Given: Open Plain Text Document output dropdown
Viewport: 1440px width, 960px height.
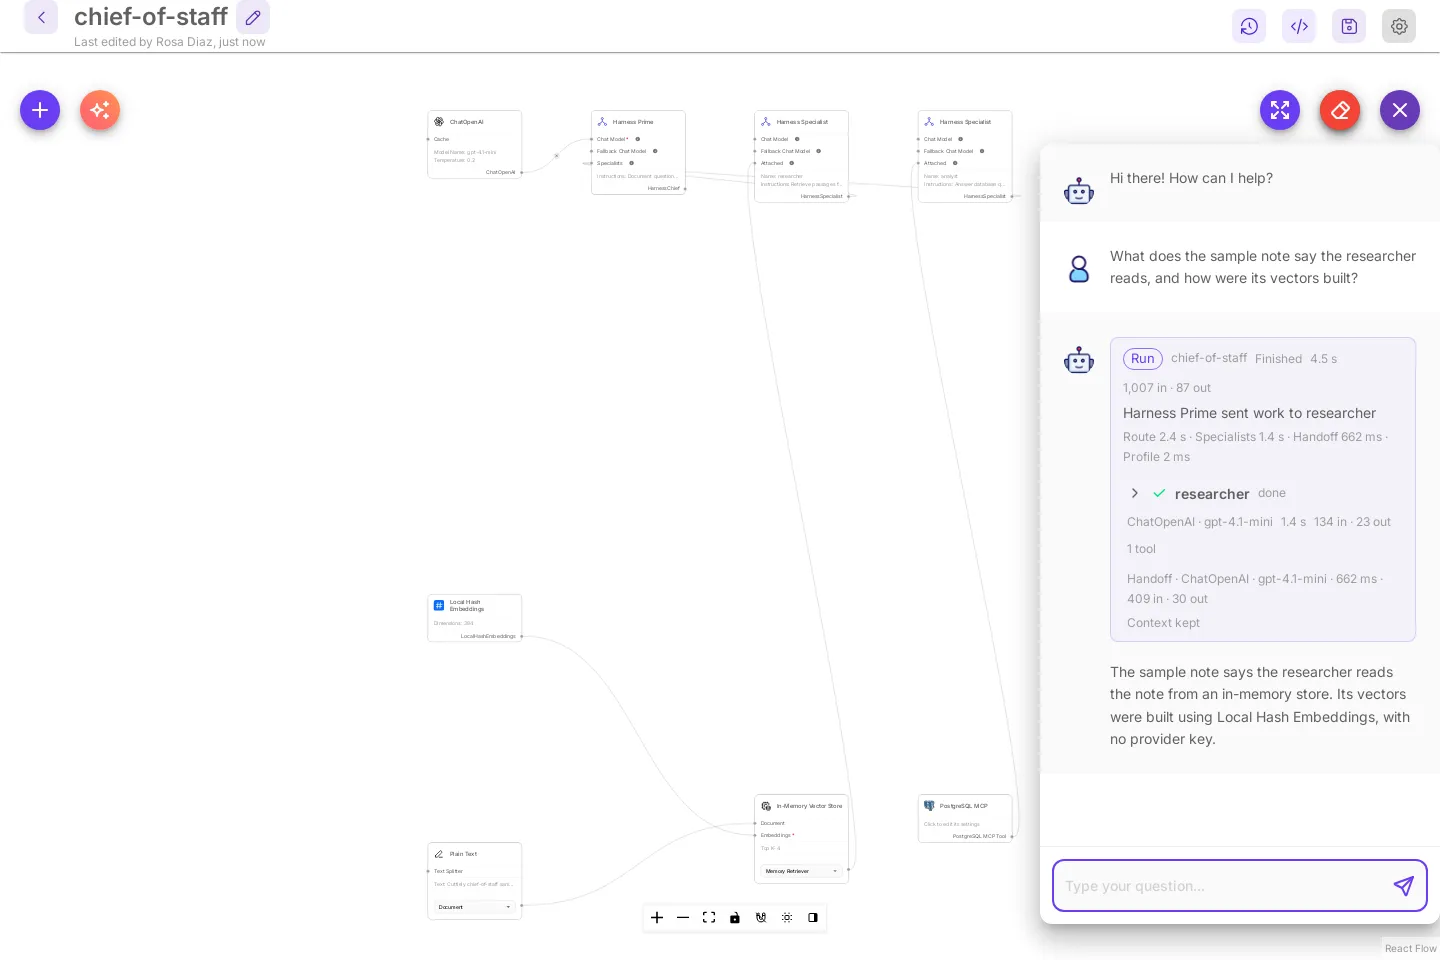Looking at the screenshot, I should click(x=475, y=907).
